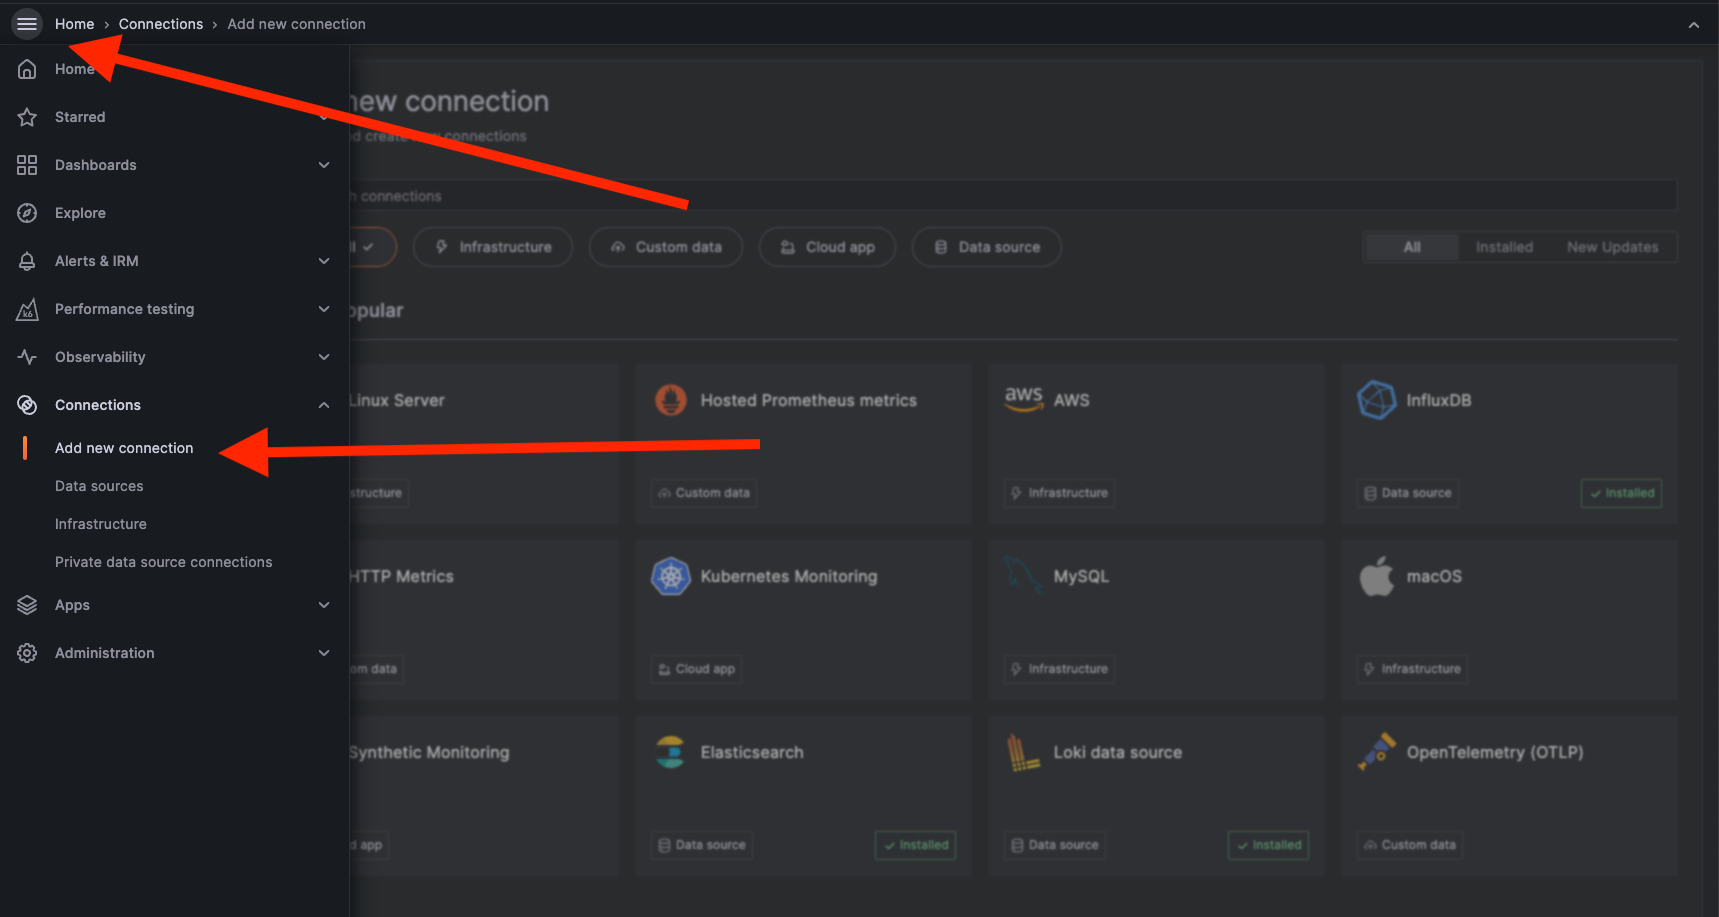Click the Connections icon in the sidebar
The image size is (1719, 917).
click(x=26, y=404)
